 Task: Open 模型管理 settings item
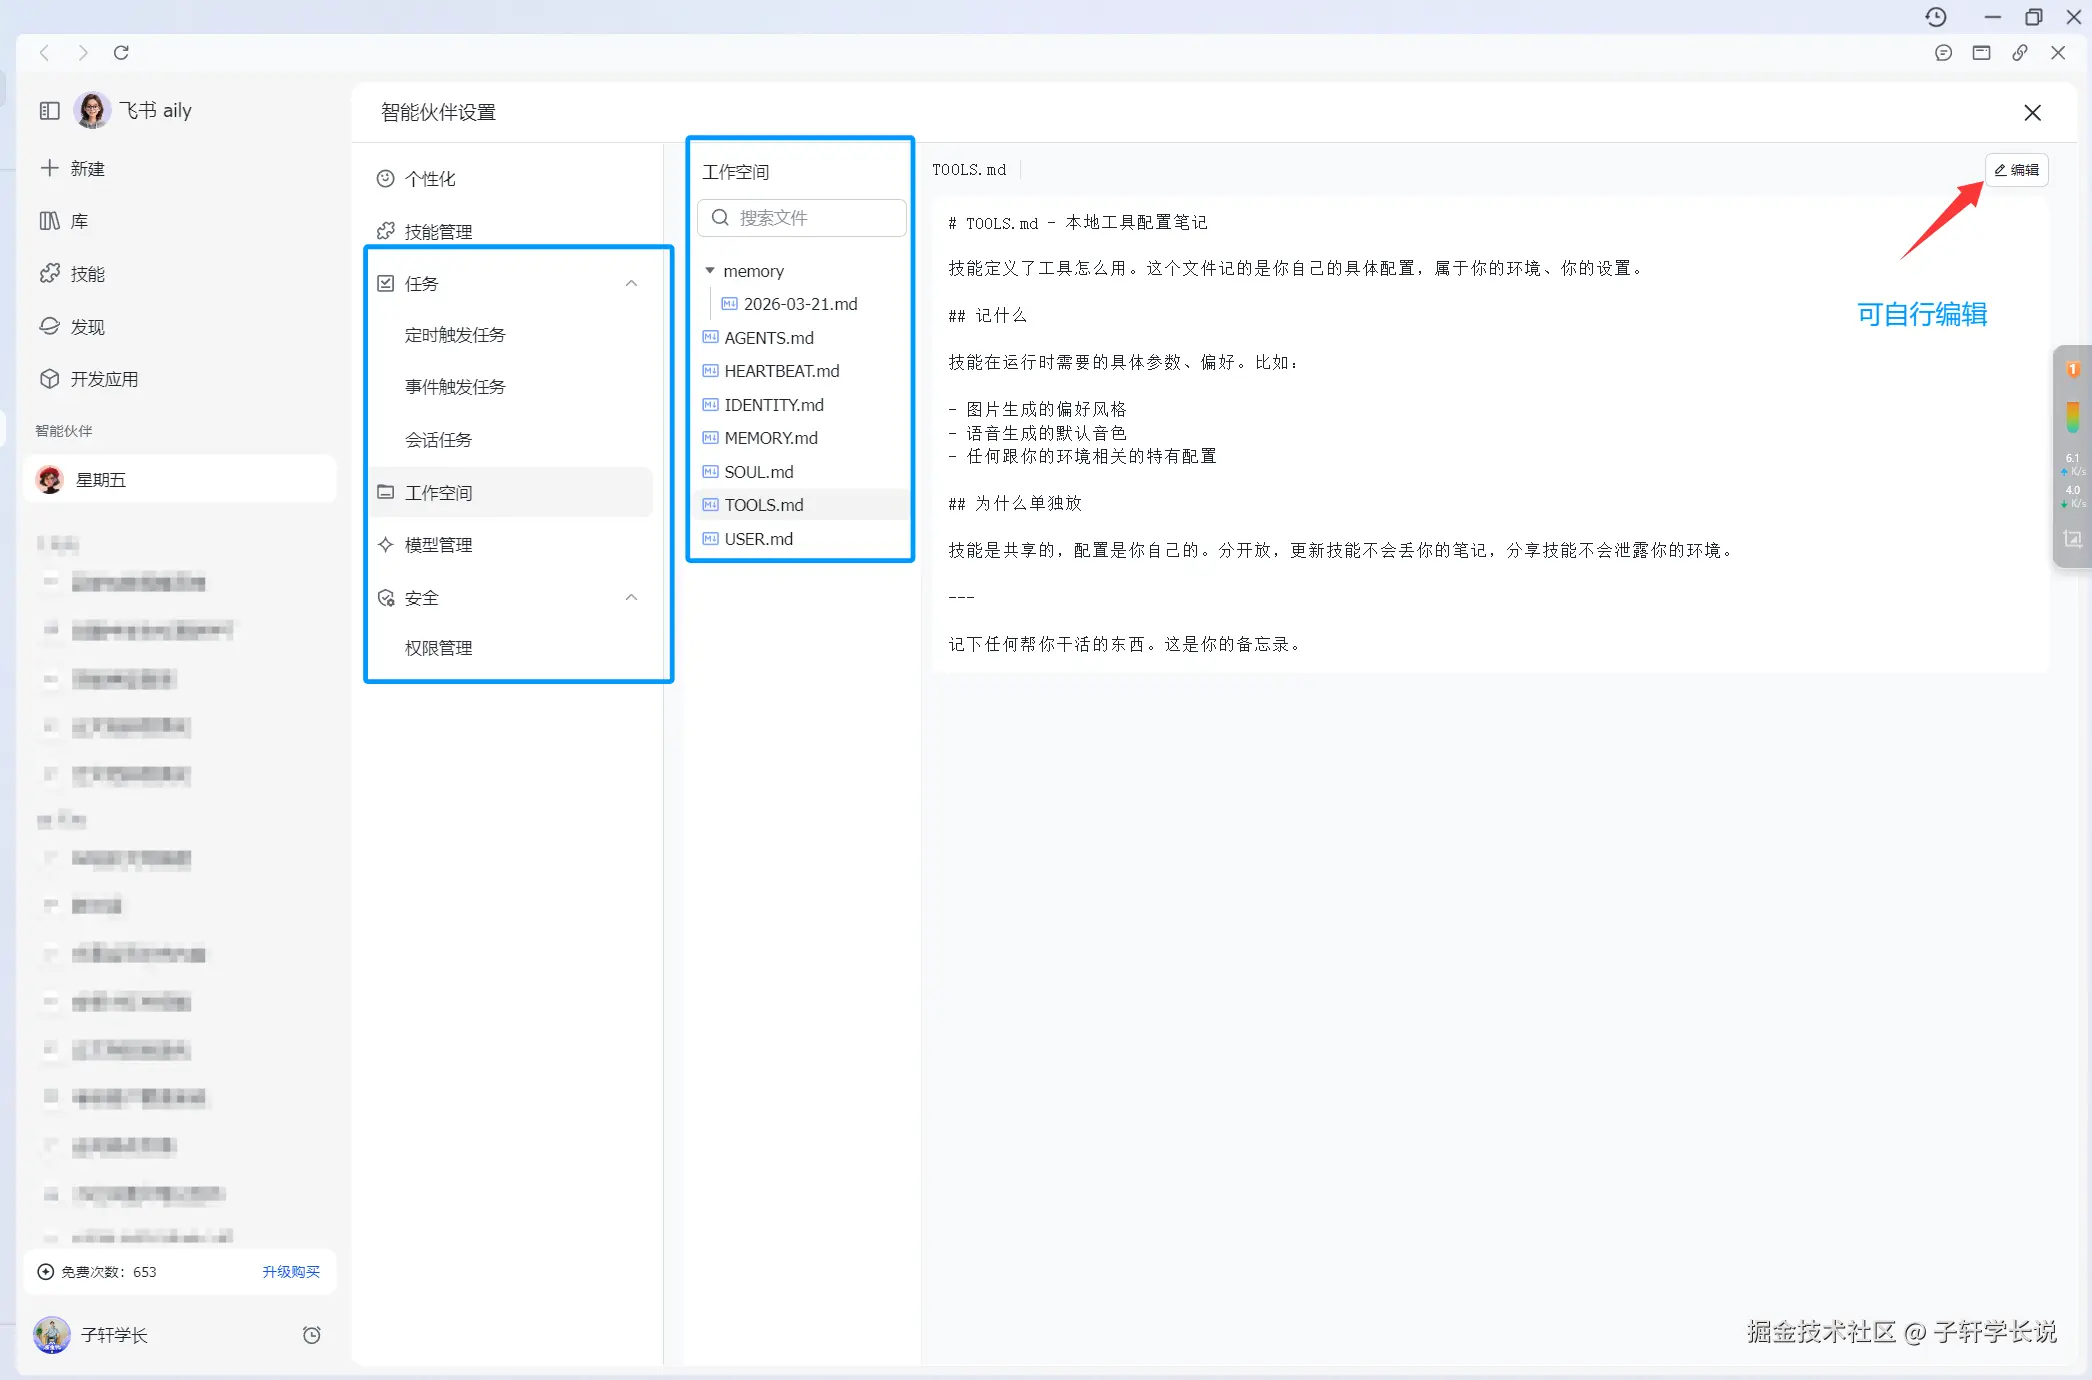438,545
